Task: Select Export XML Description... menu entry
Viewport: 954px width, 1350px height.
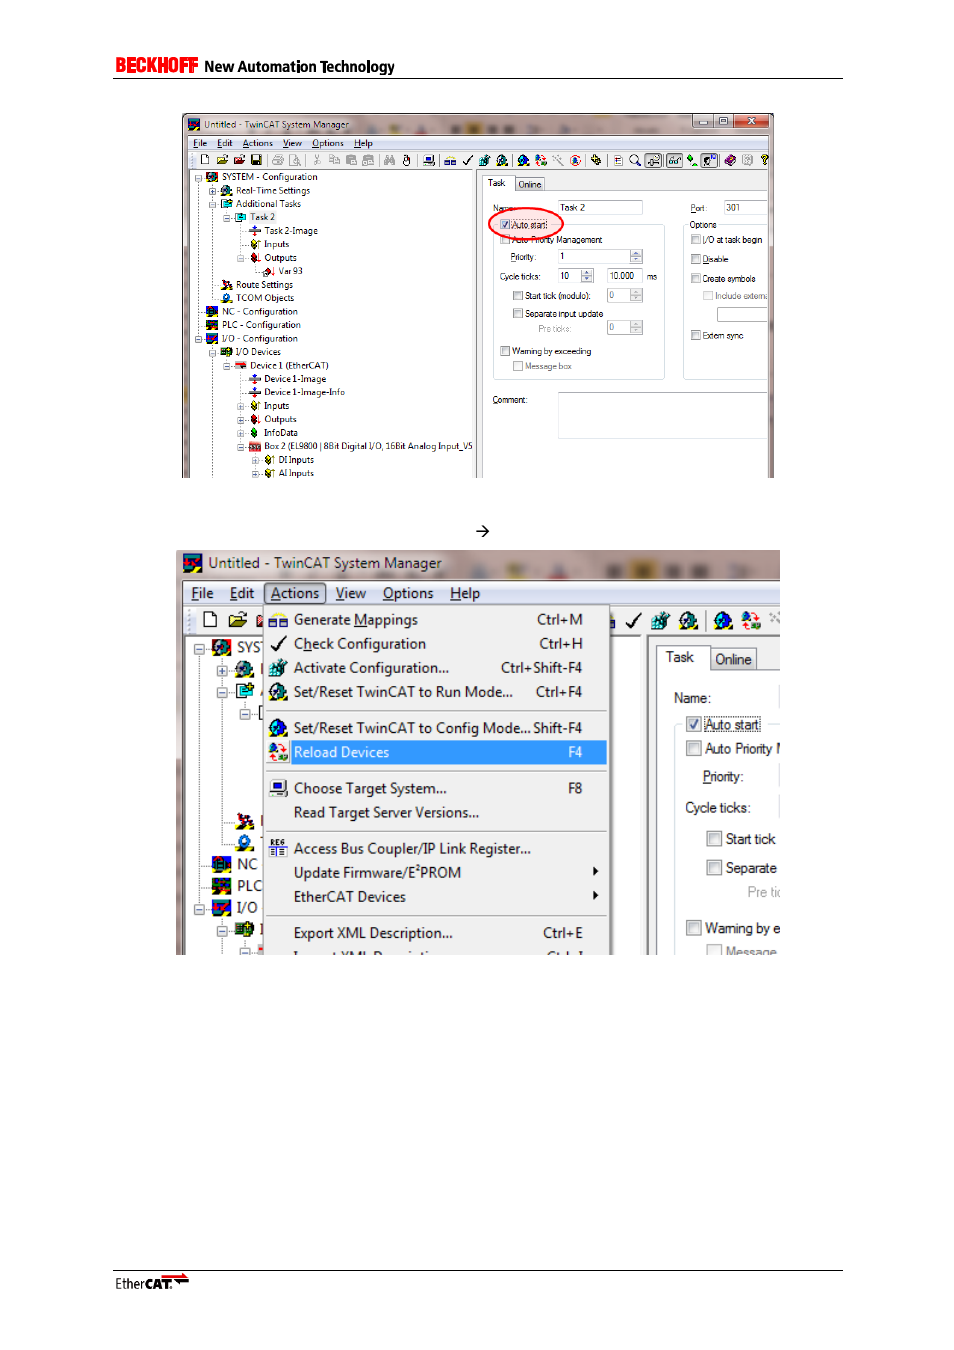Action: point(436,933)
